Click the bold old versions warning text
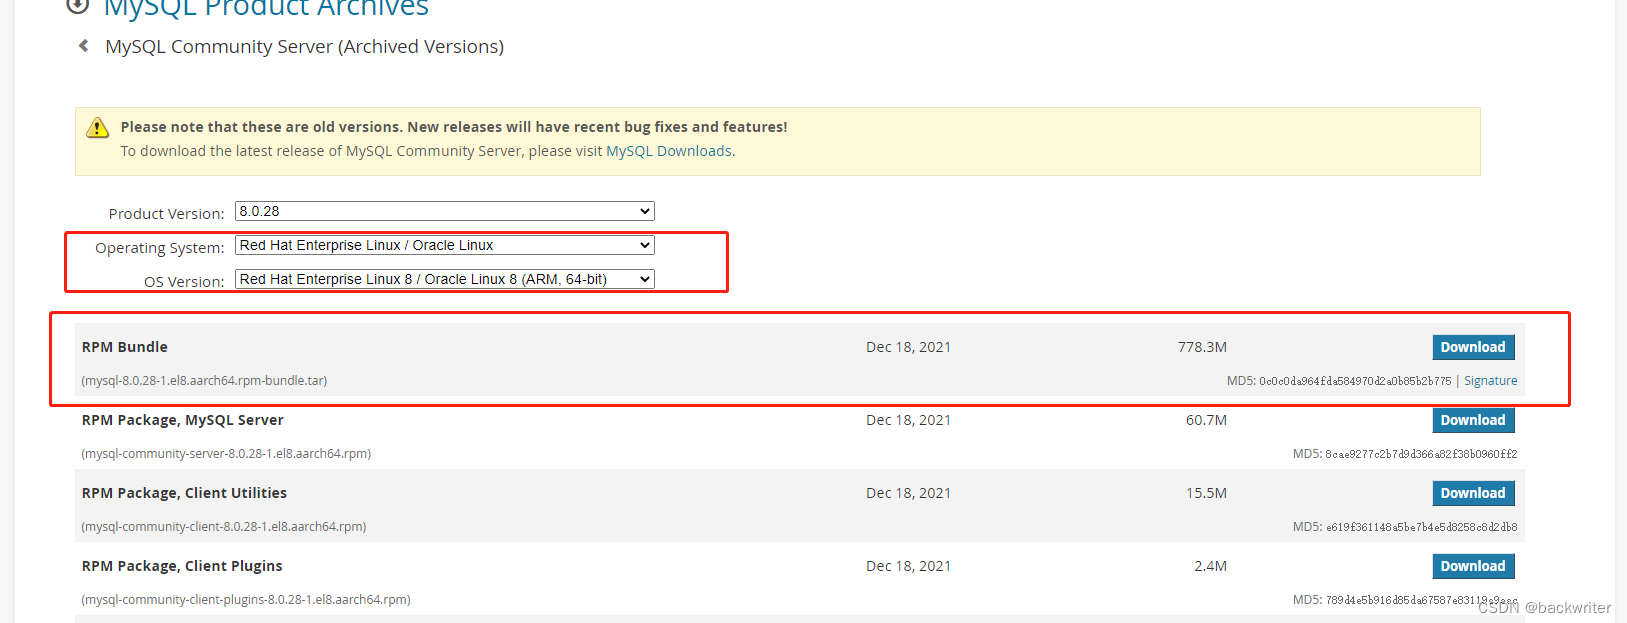The height and width of the screenshot is (623, 1627). pyautogui.click(x=454, y=127)
